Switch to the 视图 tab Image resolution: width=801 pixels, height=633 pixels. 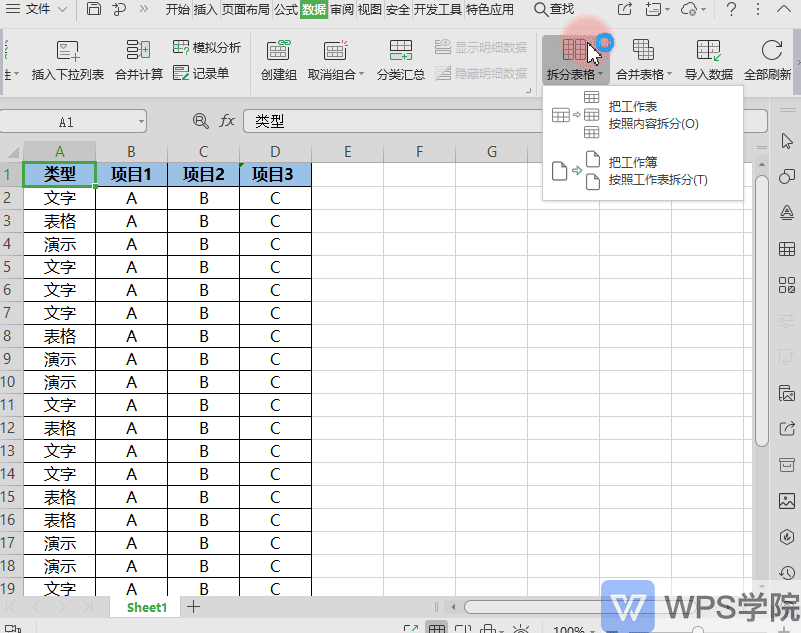369,9
